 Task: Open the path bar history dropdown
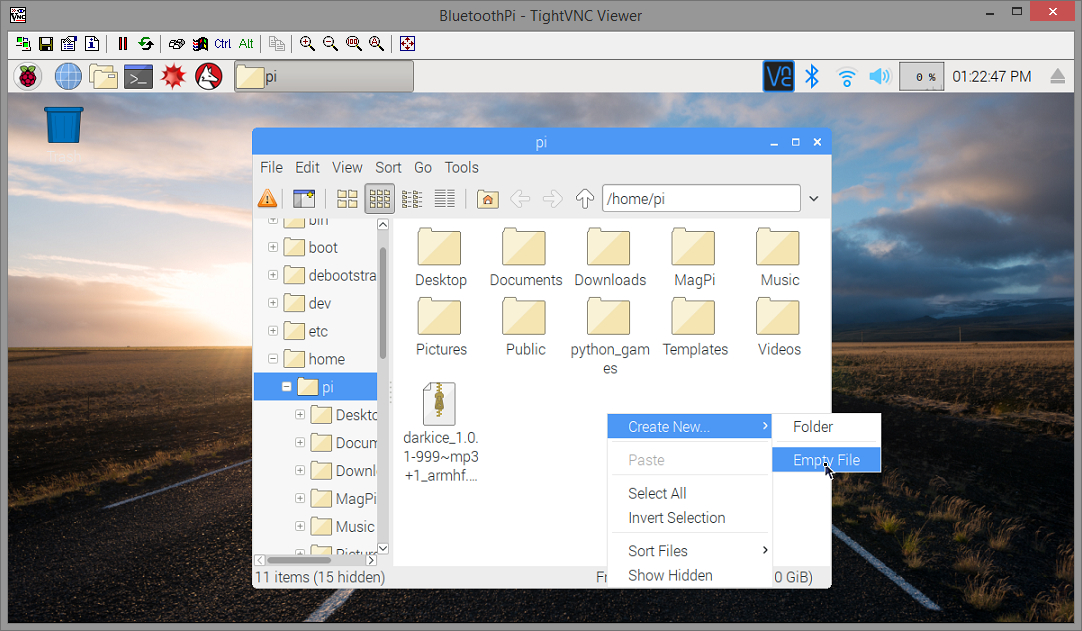(x=814, y=199)
